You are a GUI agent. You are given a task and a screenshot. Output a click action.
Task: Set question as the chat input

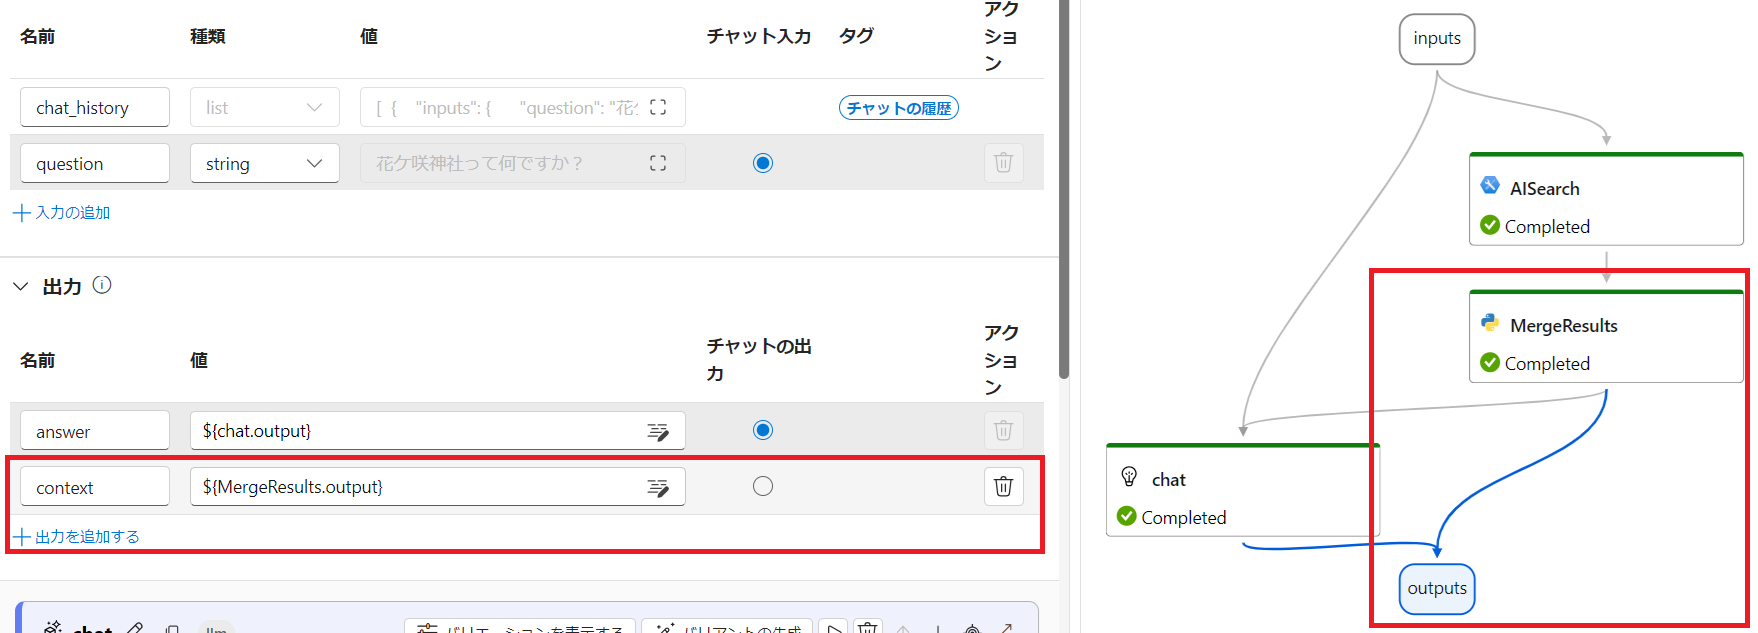763,163
